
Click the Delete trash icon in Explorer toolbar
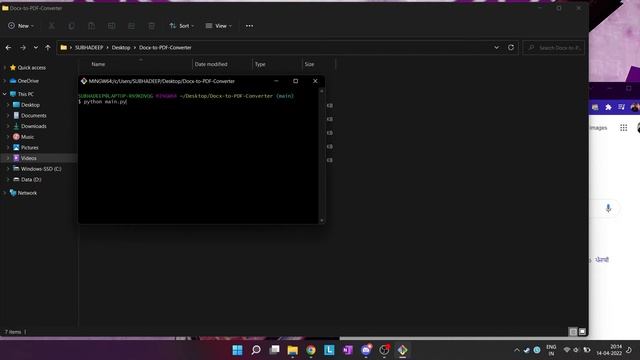tap(151, 26)
